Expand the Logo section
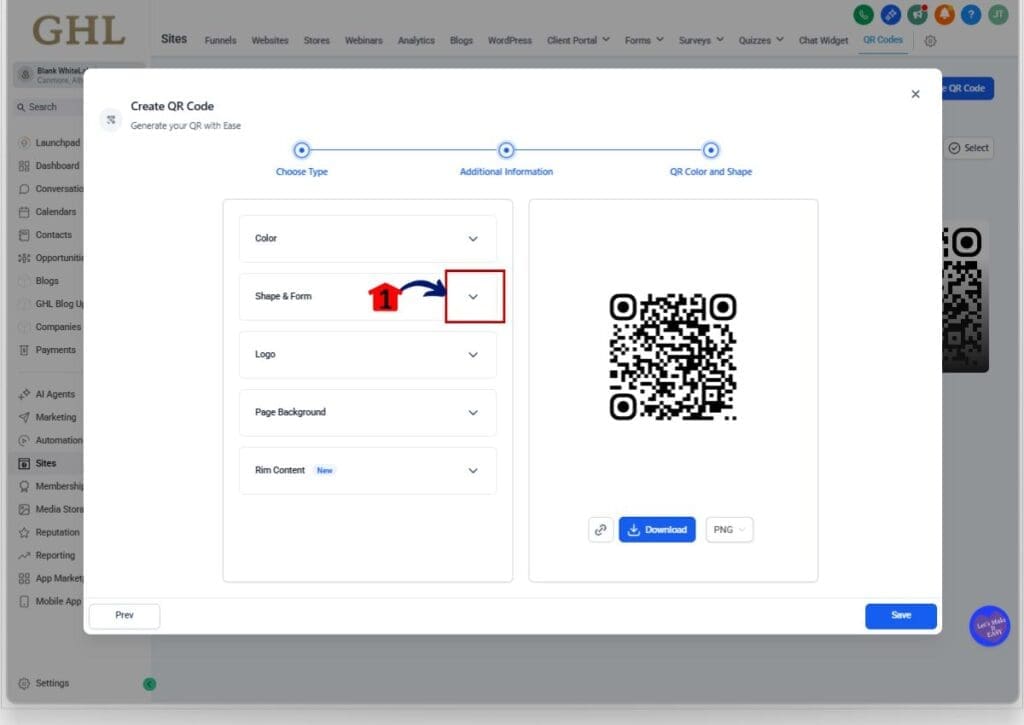The image size is (1024, 725). point(473,354)
